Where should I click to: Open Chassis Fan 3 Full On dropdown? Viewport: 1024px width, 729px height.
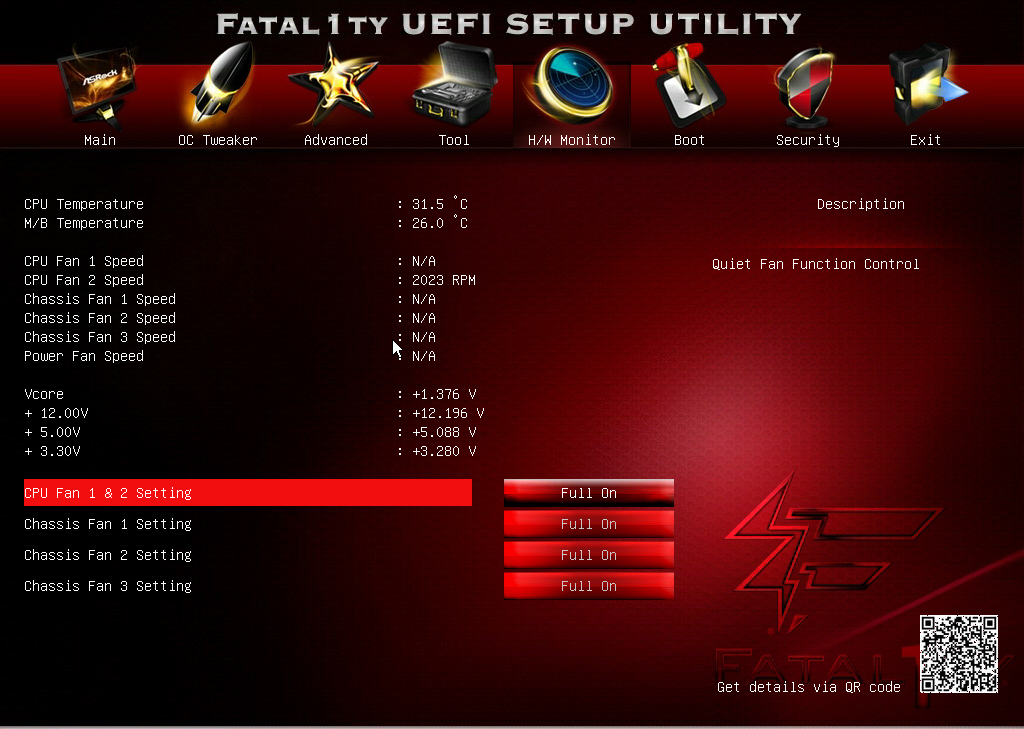[588, 586]
